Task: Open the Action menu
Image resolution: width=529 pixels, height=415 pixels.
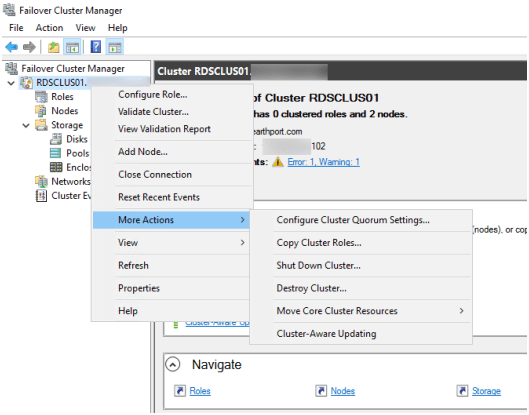Action: tap(50, 28)
